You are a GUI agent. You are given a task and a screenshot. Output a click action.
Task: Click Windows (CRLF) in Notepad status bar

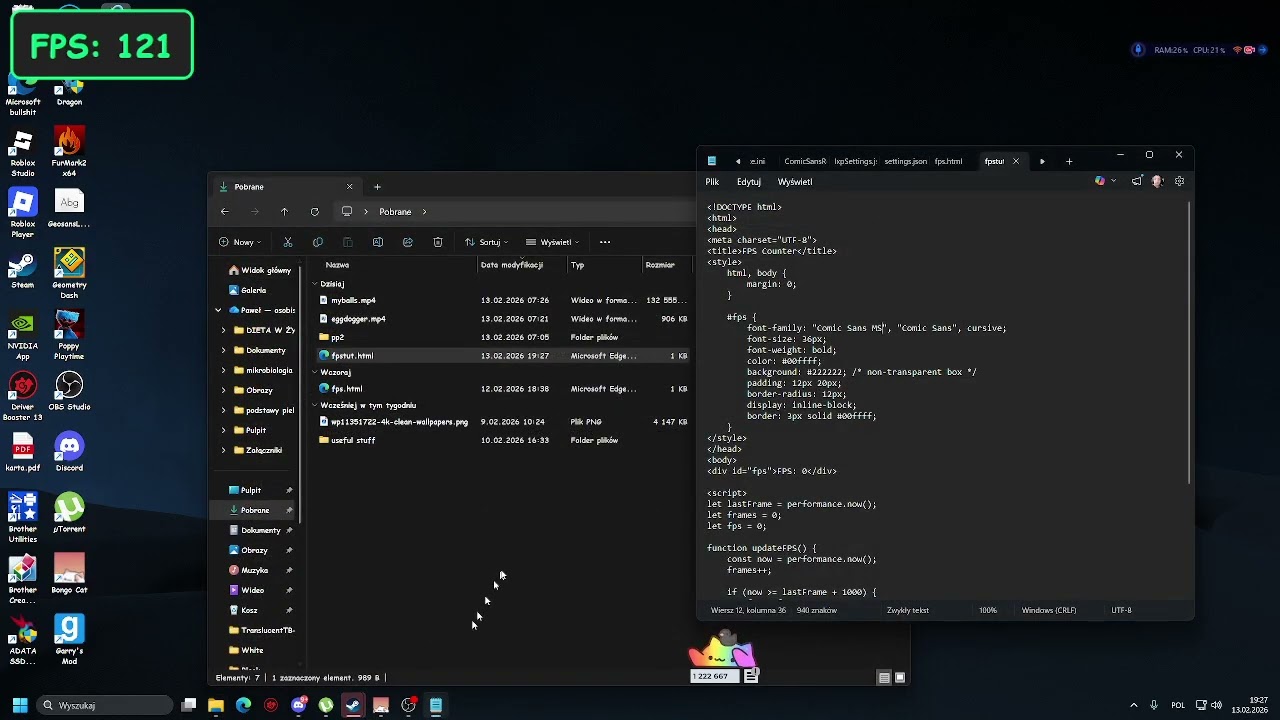point(1048,611)
